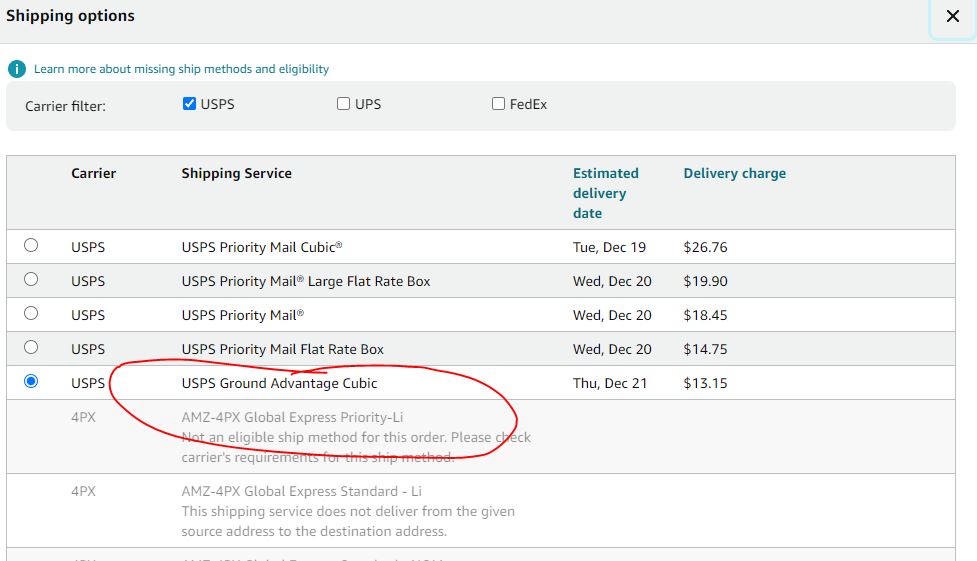Click the Tue, Dec 19 delivery date
The image size is (977, 561).
tap(609, 247)
